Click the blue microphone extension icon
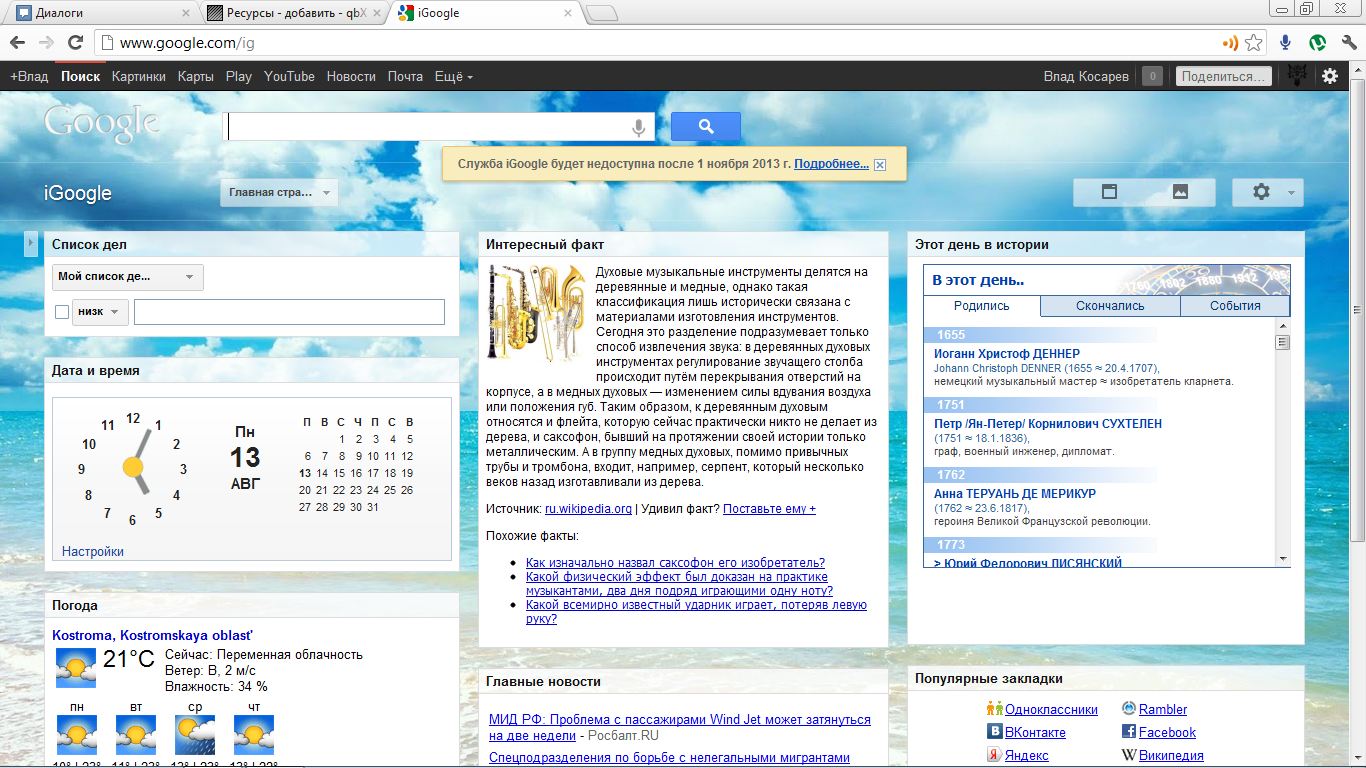This screenshot has height=768, width=1366. pos(1286,43)
